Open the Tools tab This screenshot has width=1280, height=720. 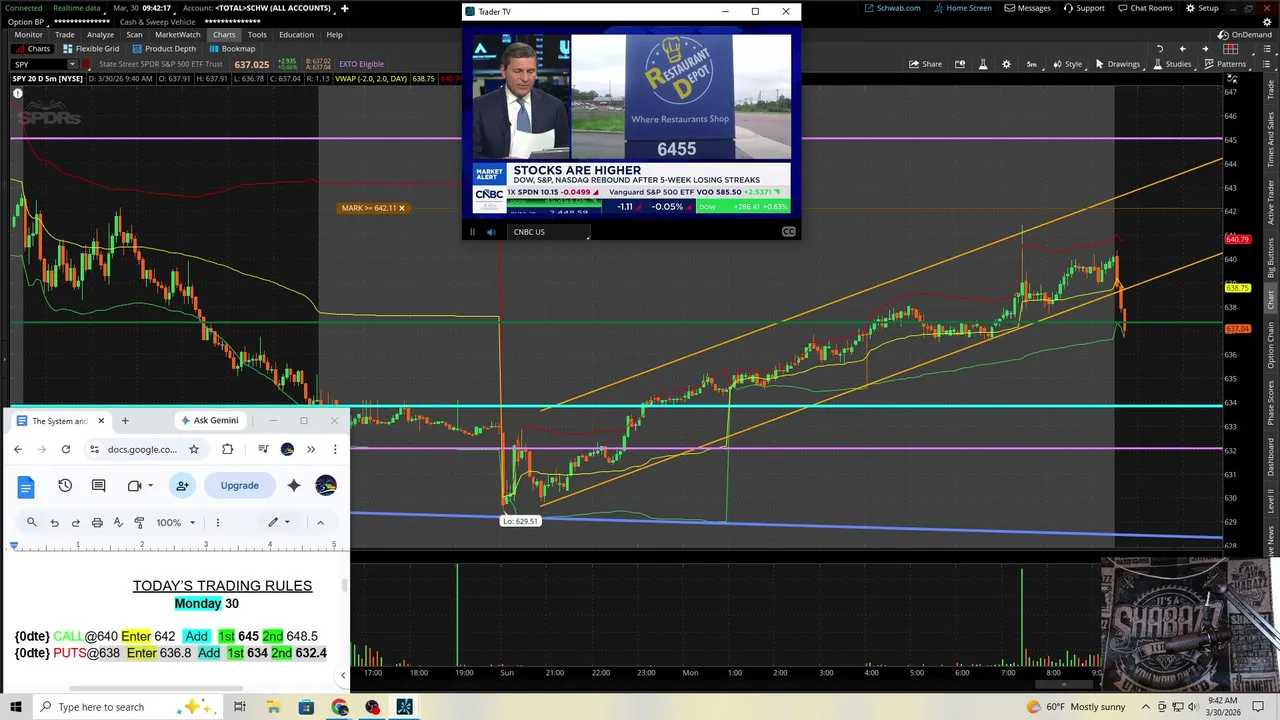tap(257, 35)
